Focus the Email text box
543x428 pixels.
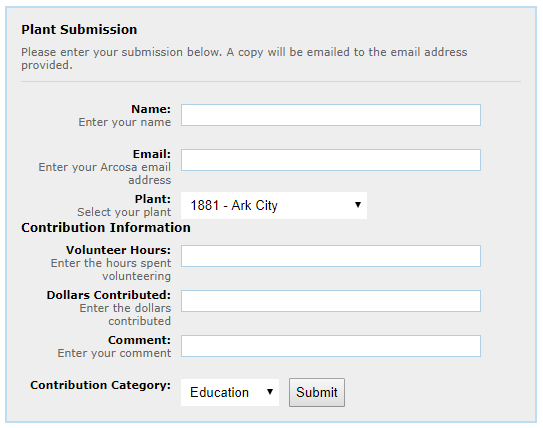click(331, 160)
